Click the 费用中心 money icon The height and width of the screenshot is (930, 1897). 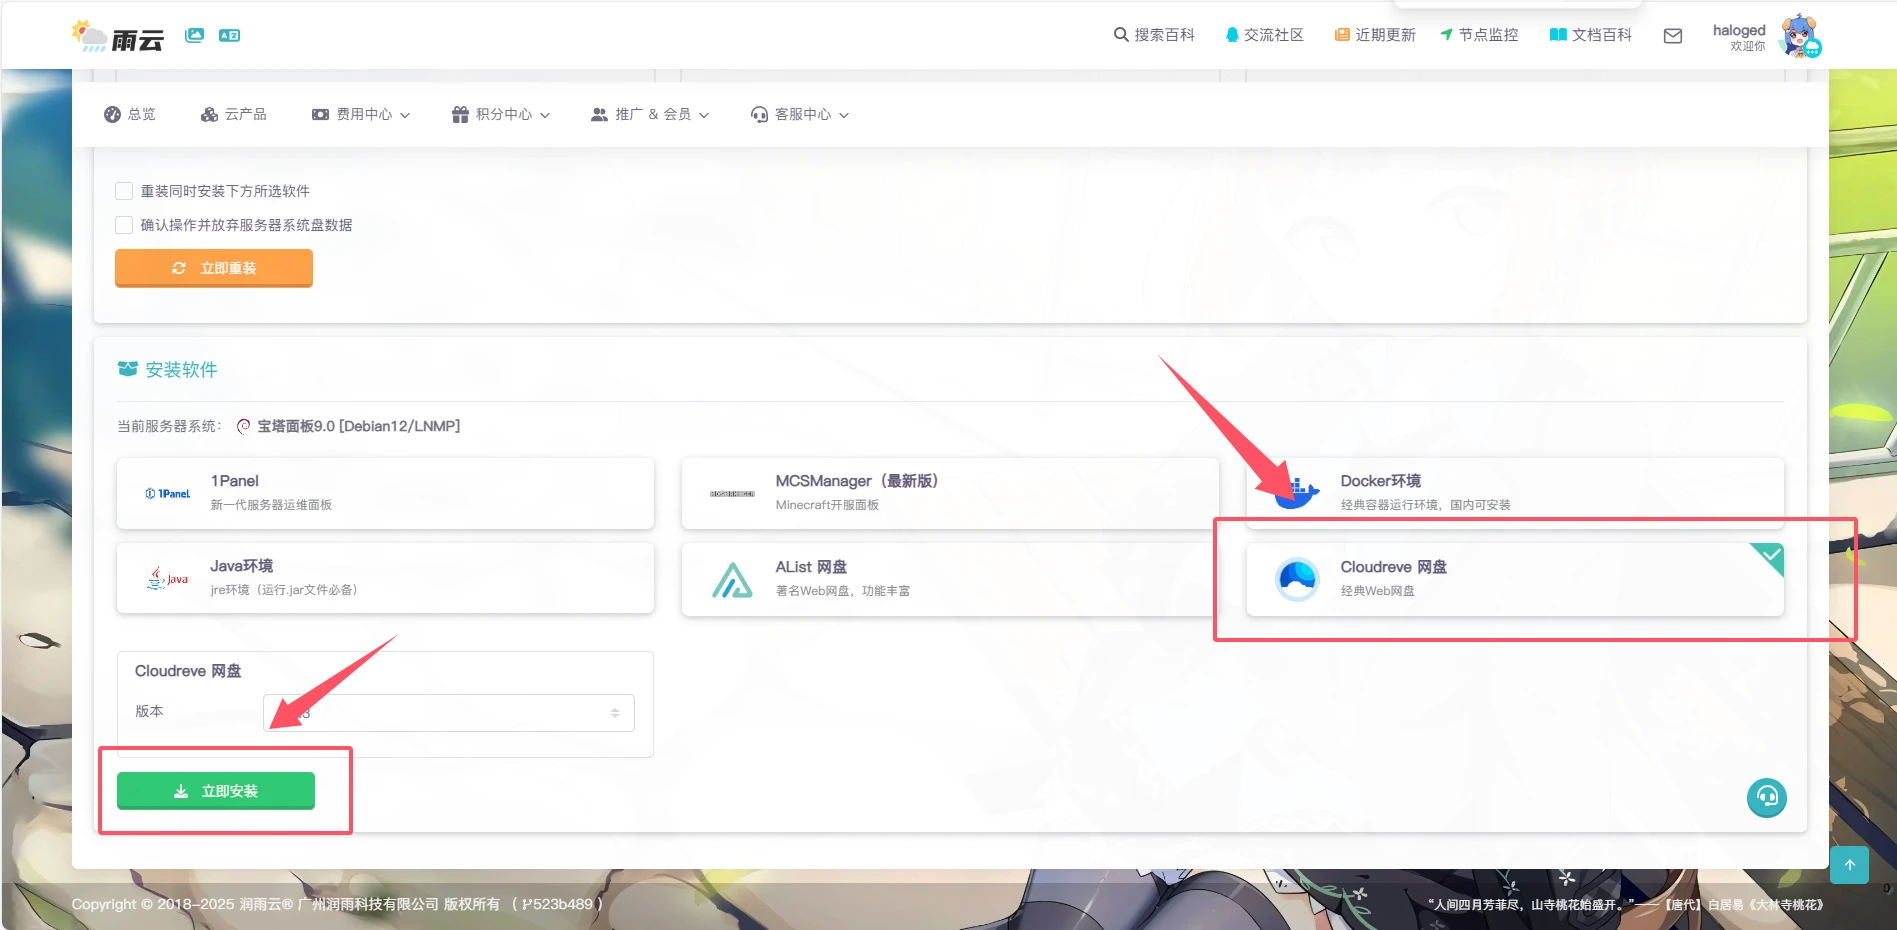click(320, 114)
